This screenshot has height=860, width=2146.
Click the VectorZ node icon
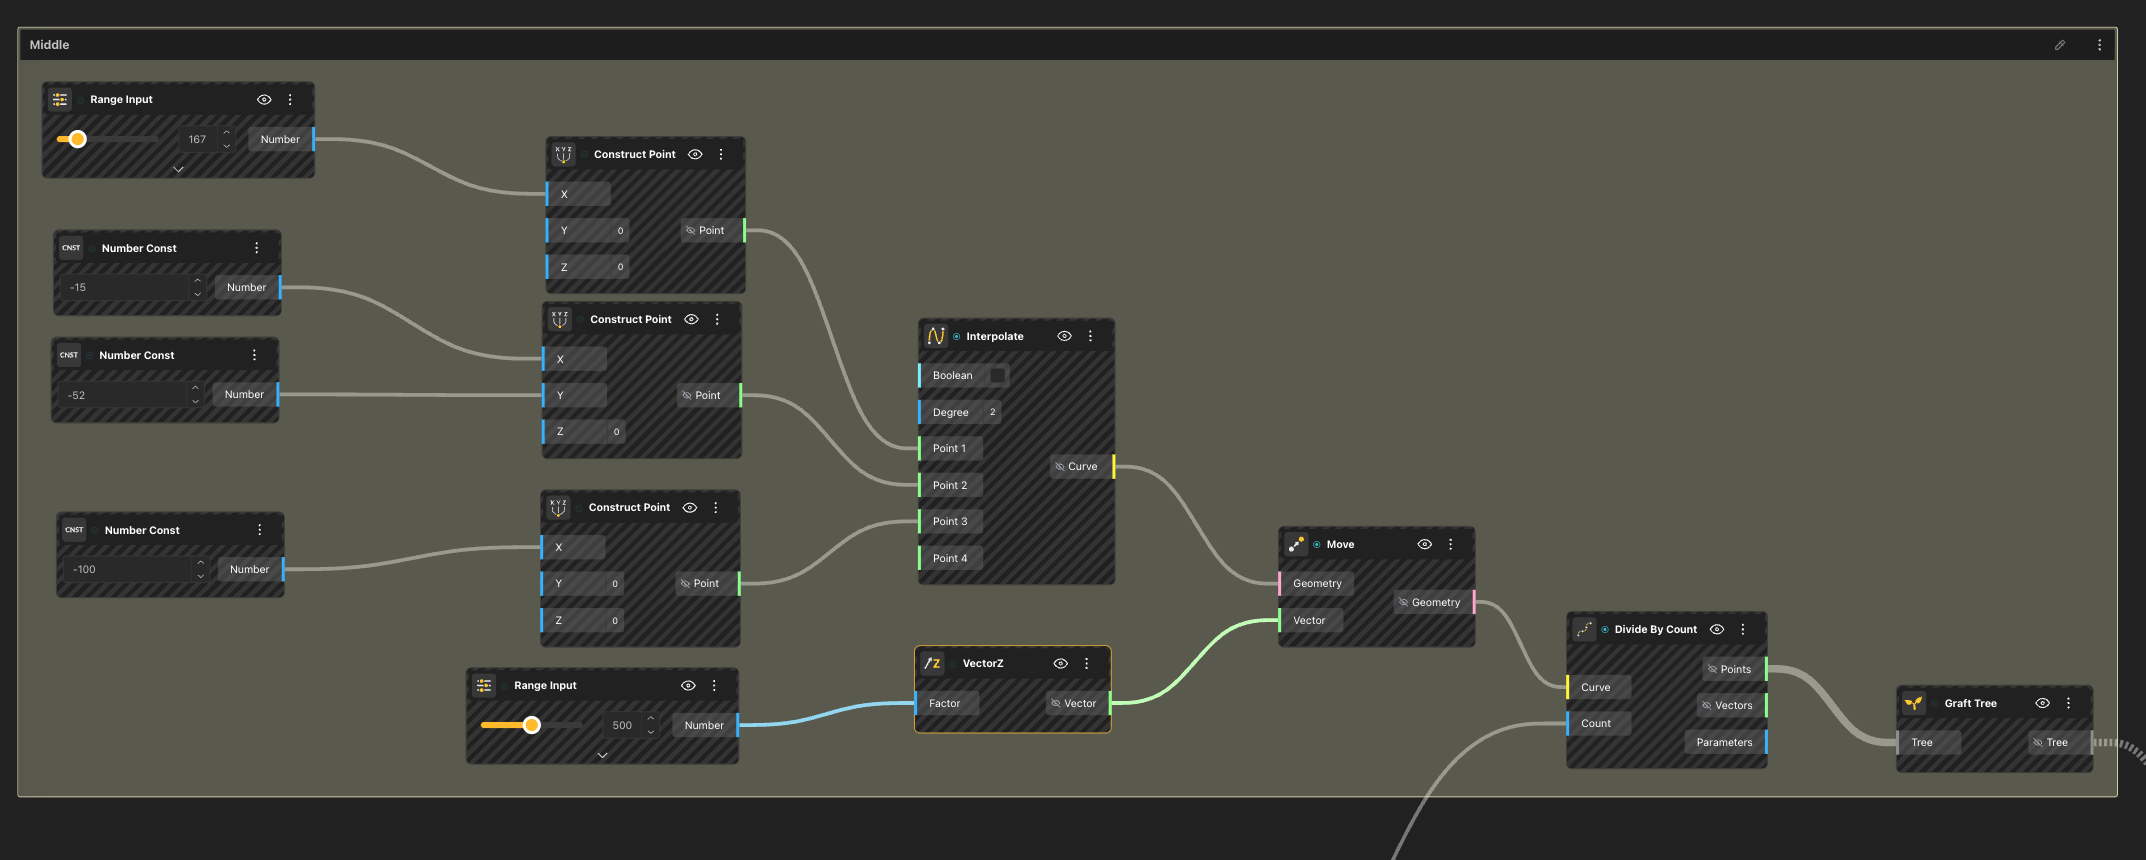[932, 663]
